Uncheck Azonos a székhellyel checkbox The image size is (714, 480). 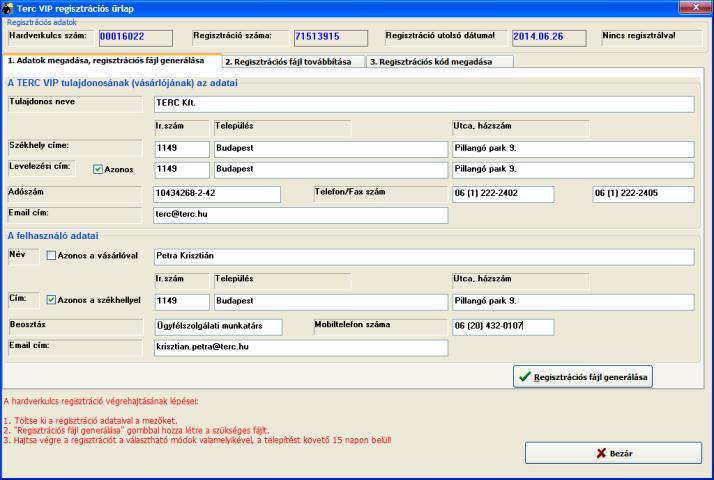coord(51,300)
